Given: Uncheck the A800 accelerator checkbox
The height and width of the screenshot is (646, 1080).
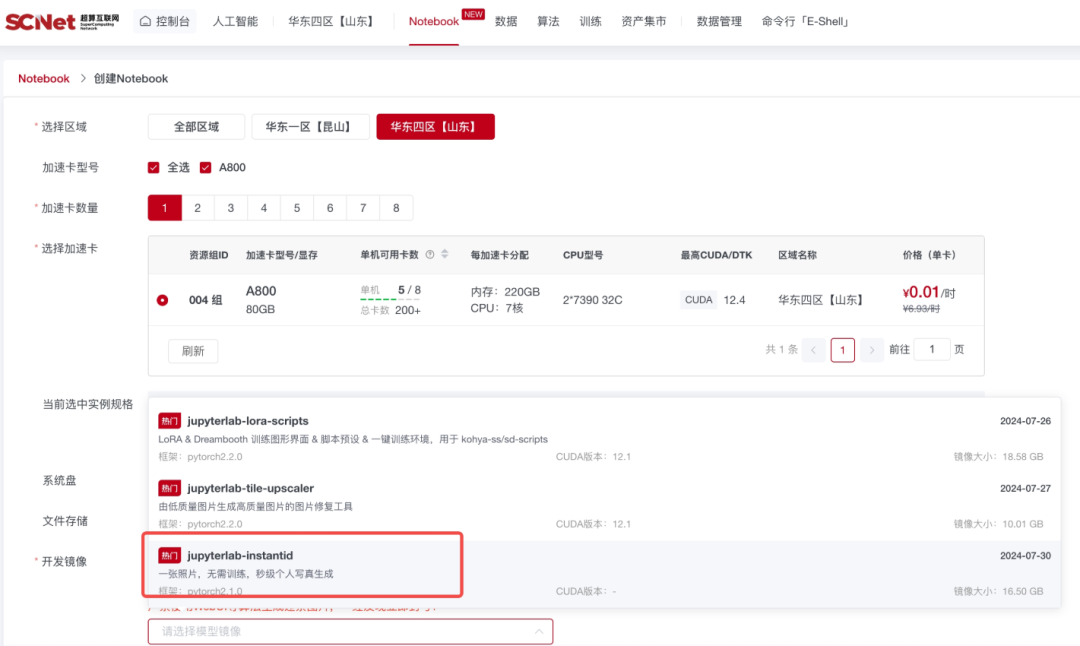Looking at the screenshot, I should (206, 167).
